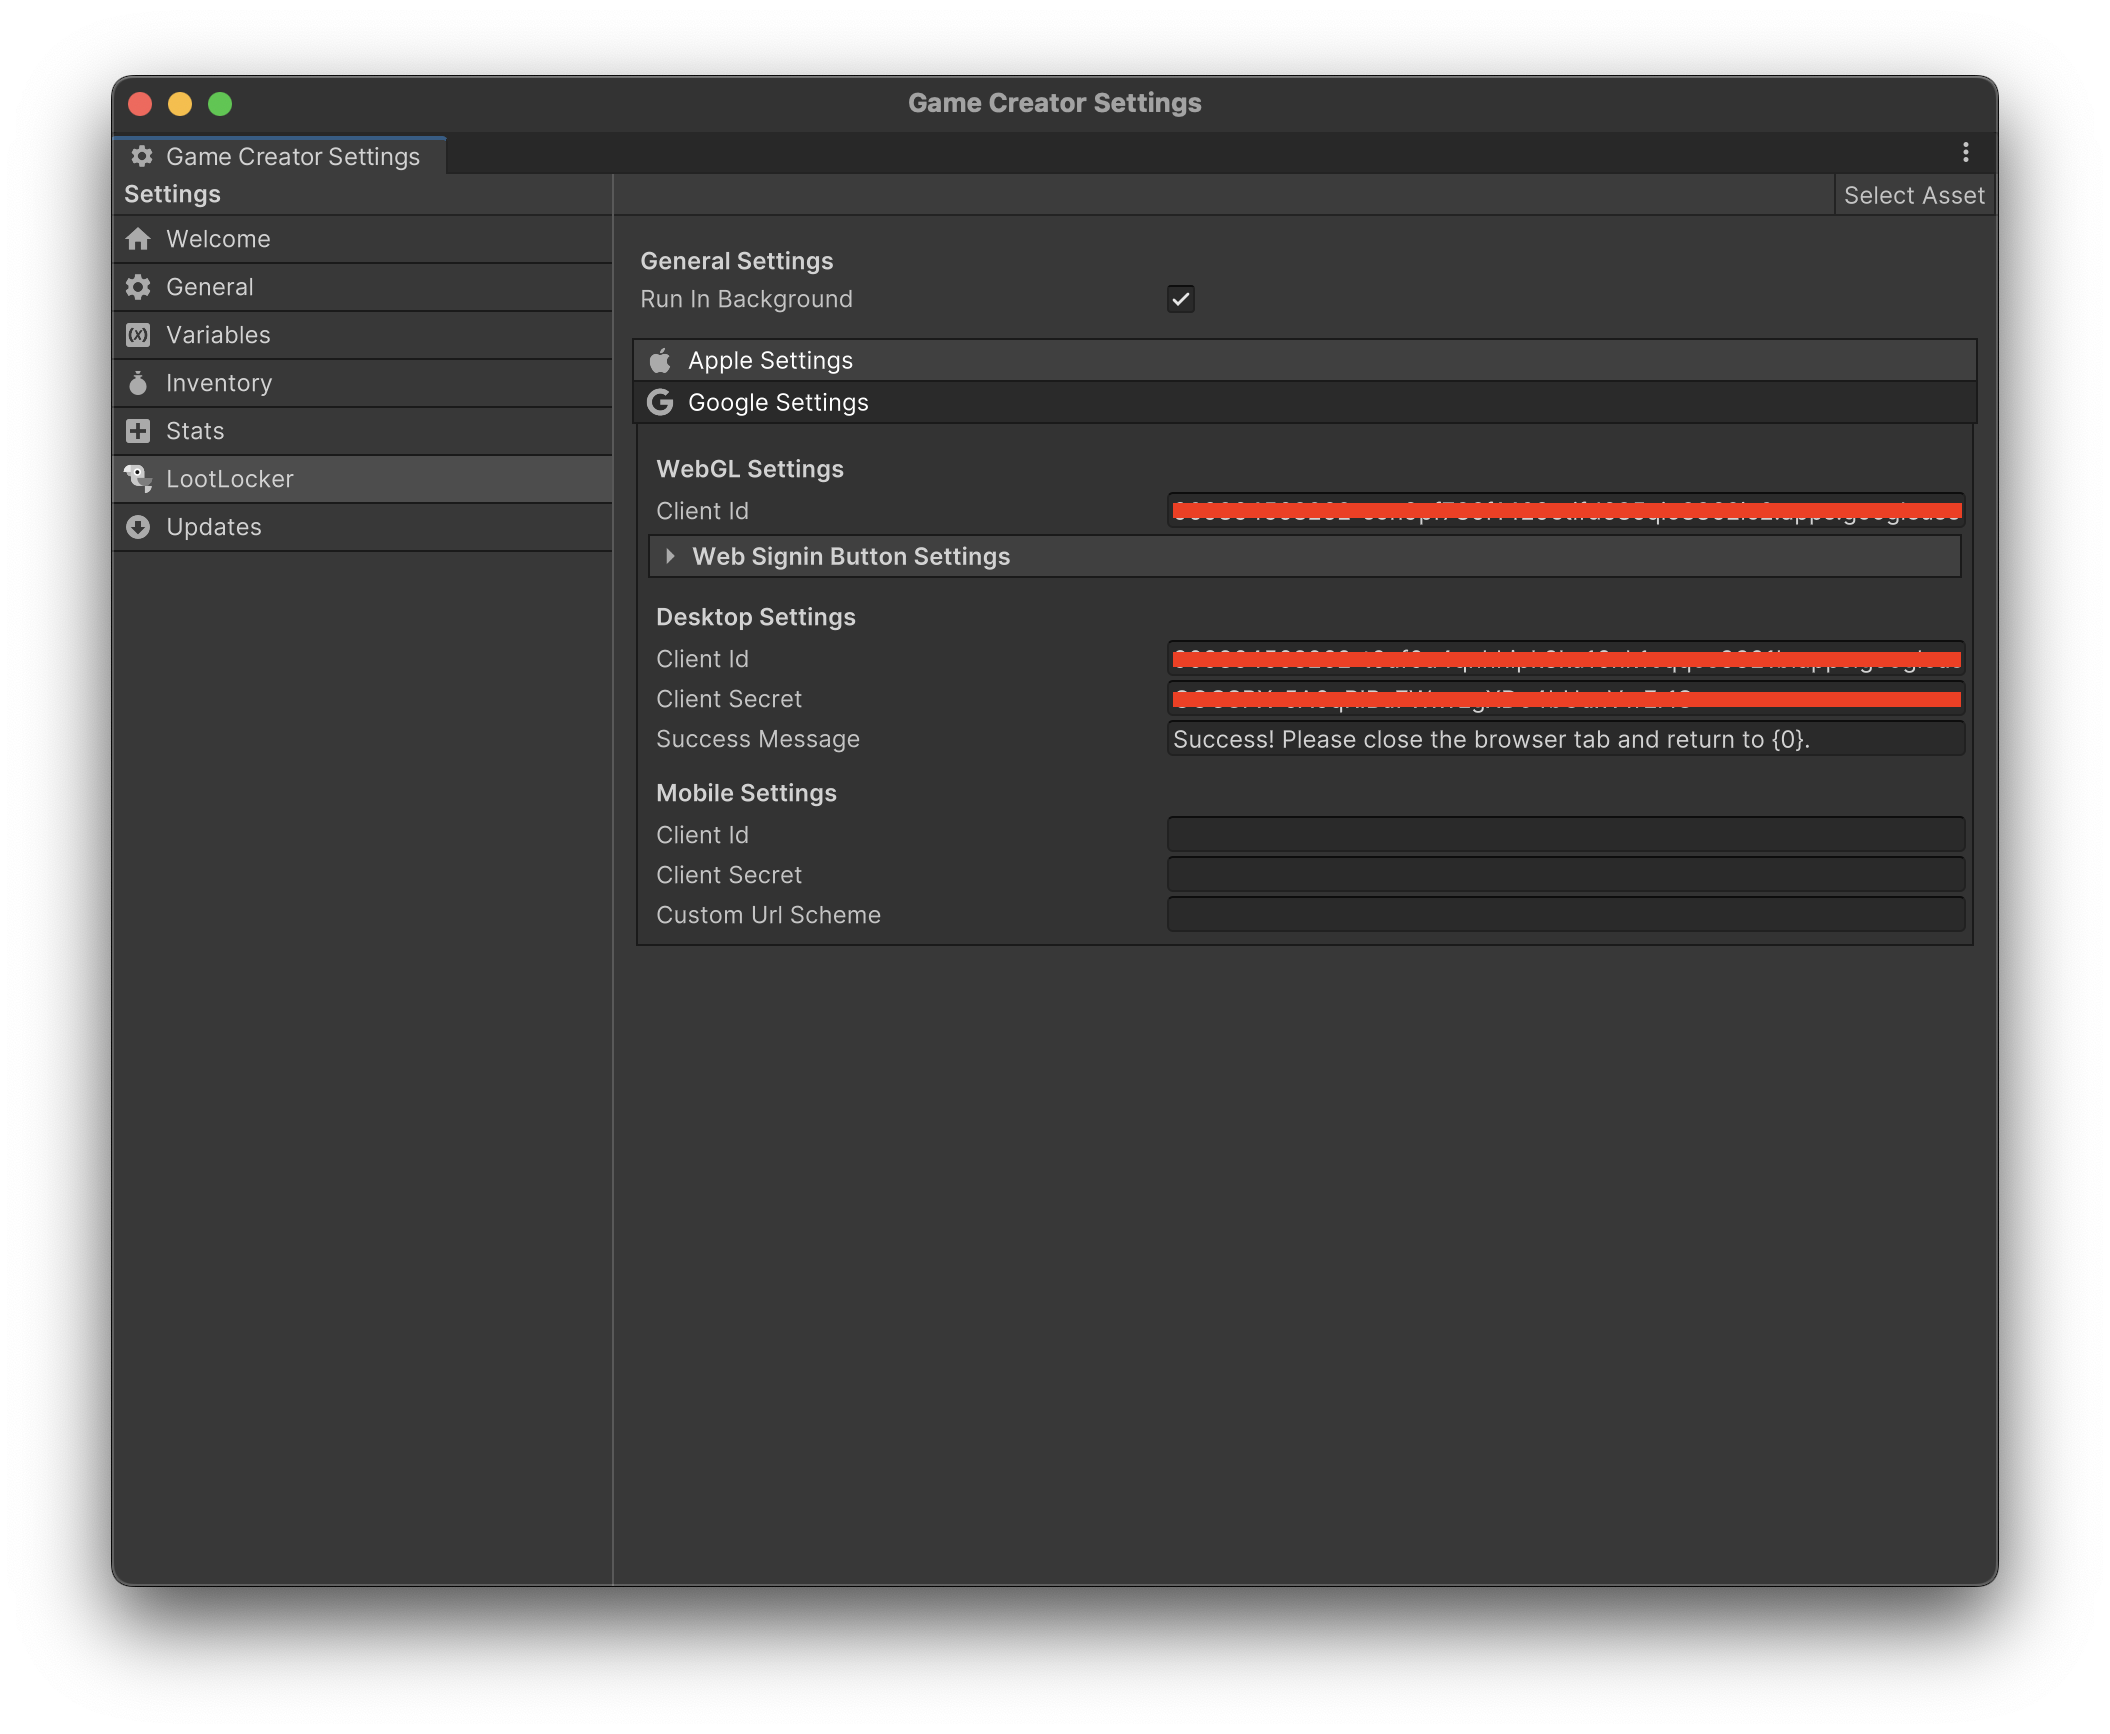Click the Success Message text field
Screen dimensions: 2110x1734
[x=1565, y=739]
